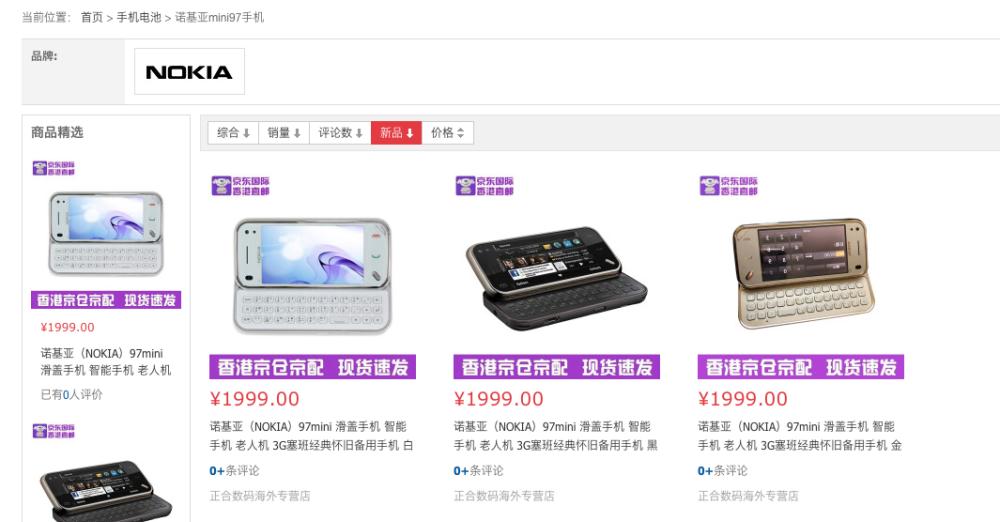This screenshot has height=522, width=1000.
Task: Open the white Nokia 97mini product image
Action: [312, 276]
